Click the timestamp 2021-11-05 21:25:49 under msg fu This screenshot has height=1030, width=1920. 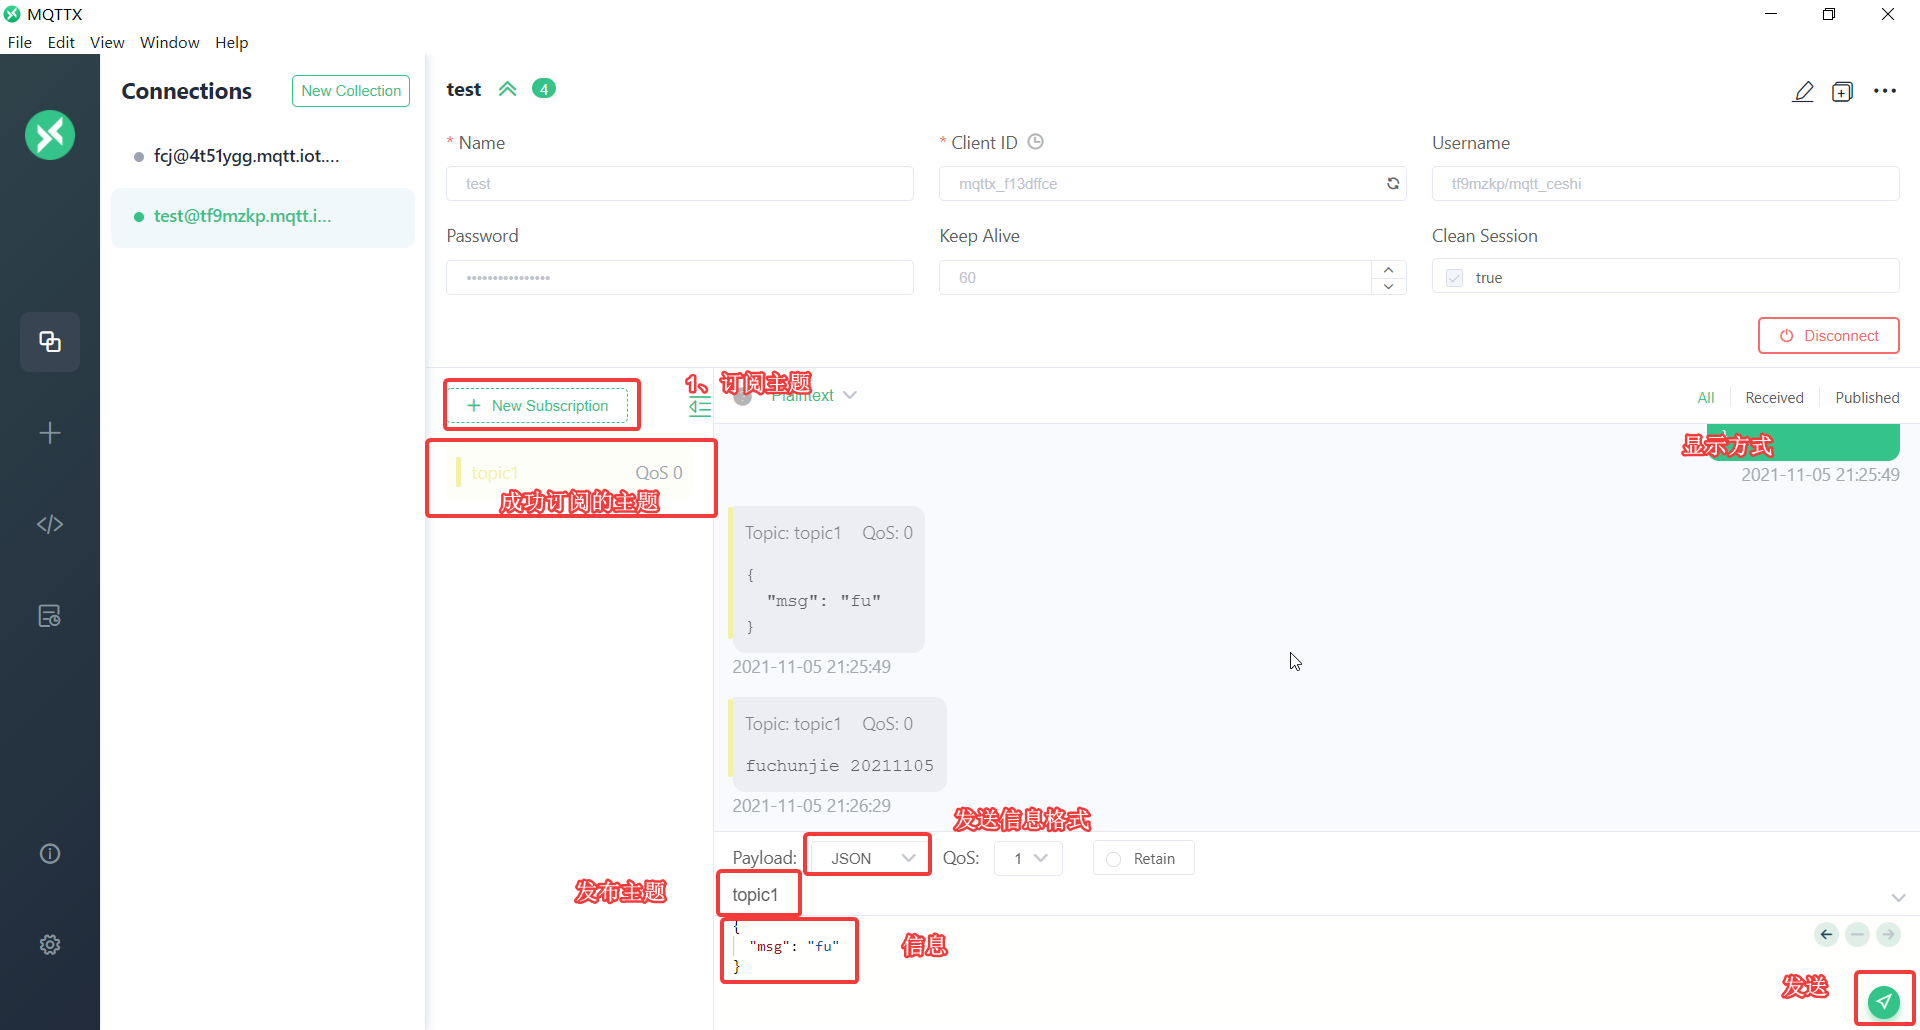[811, 667]
